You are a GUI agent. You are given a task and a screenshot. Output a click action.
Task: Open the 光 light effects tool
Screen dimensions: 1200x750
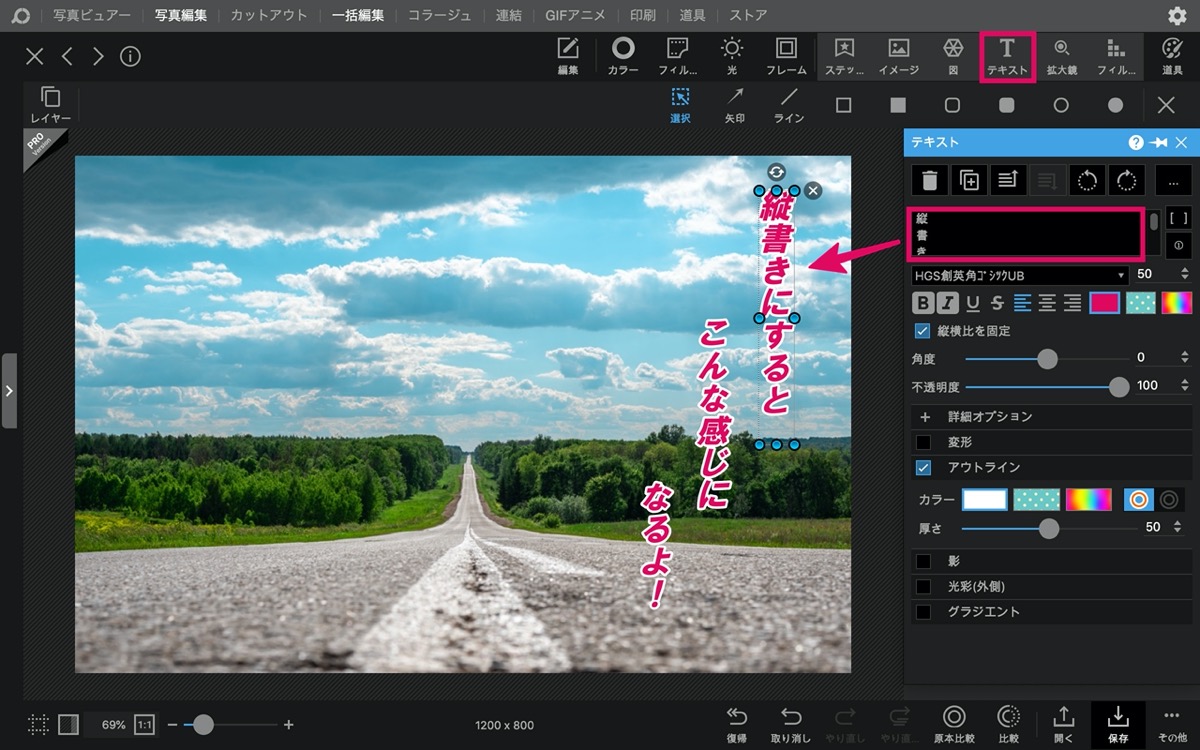click(x=732, y=56)
